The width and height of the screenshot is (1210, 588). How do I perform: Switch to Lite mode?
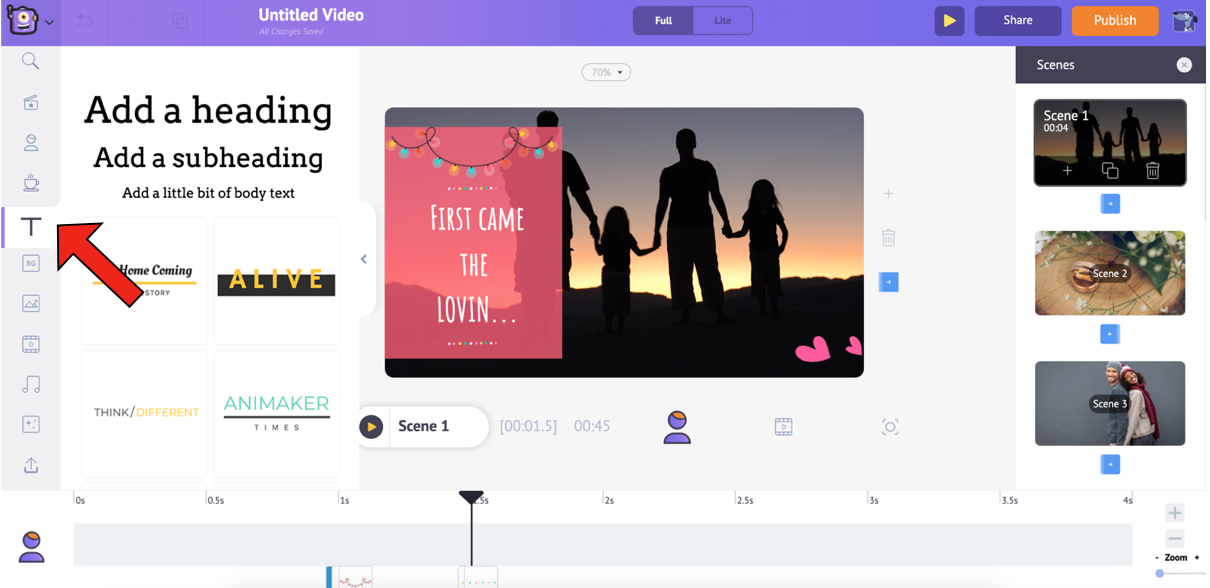(722, 21)
